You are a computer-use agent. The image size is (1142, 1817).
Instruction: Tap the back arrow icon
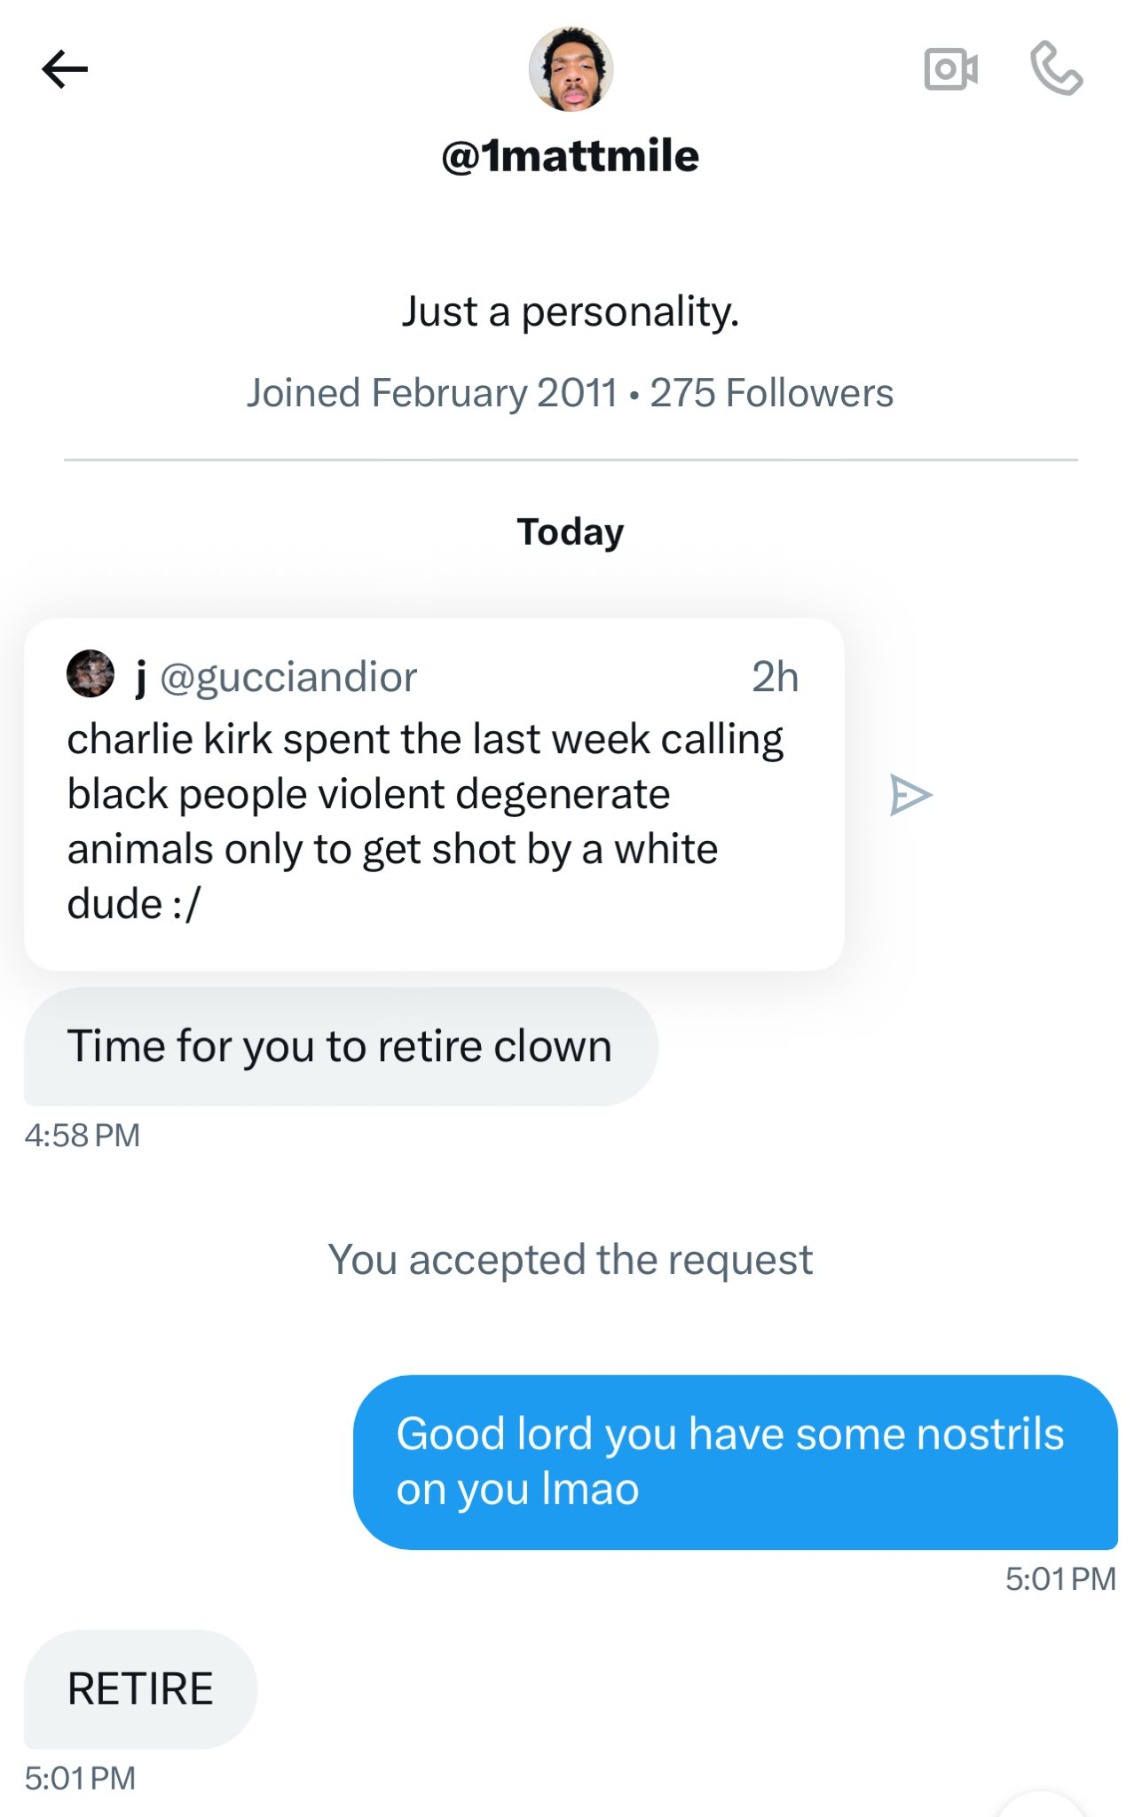[65, 69]
